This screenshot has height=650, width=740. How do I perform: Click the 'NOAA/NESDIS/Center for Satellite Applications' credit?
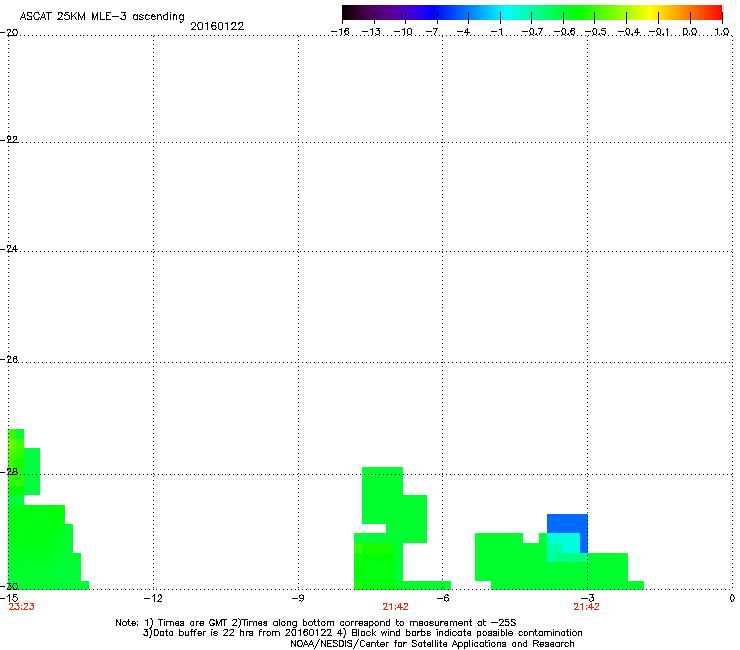[432, 644]
